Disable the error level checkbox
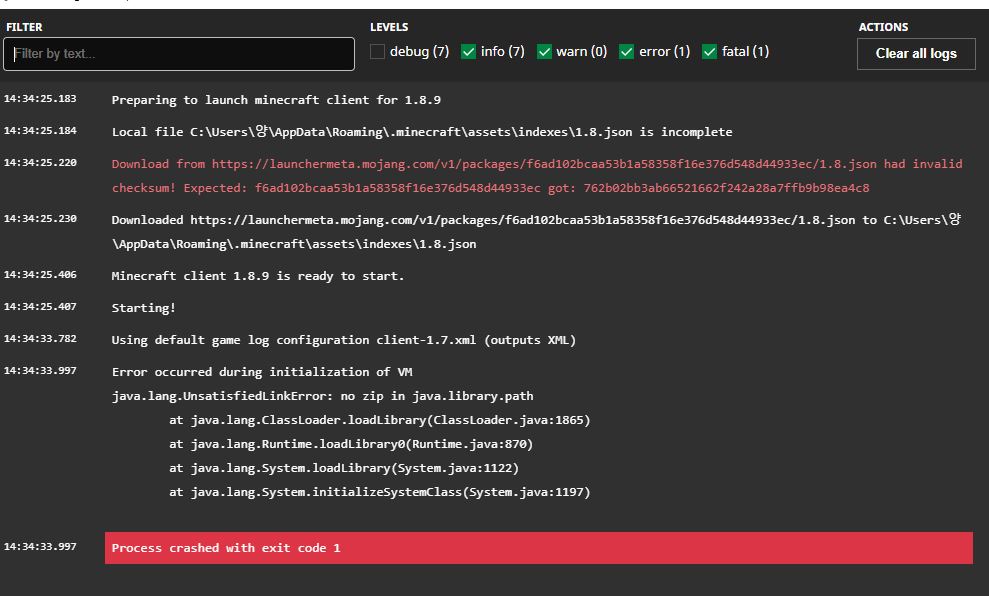Image resolution: width=989 pixels, height=596 pixels. (627, 52)
